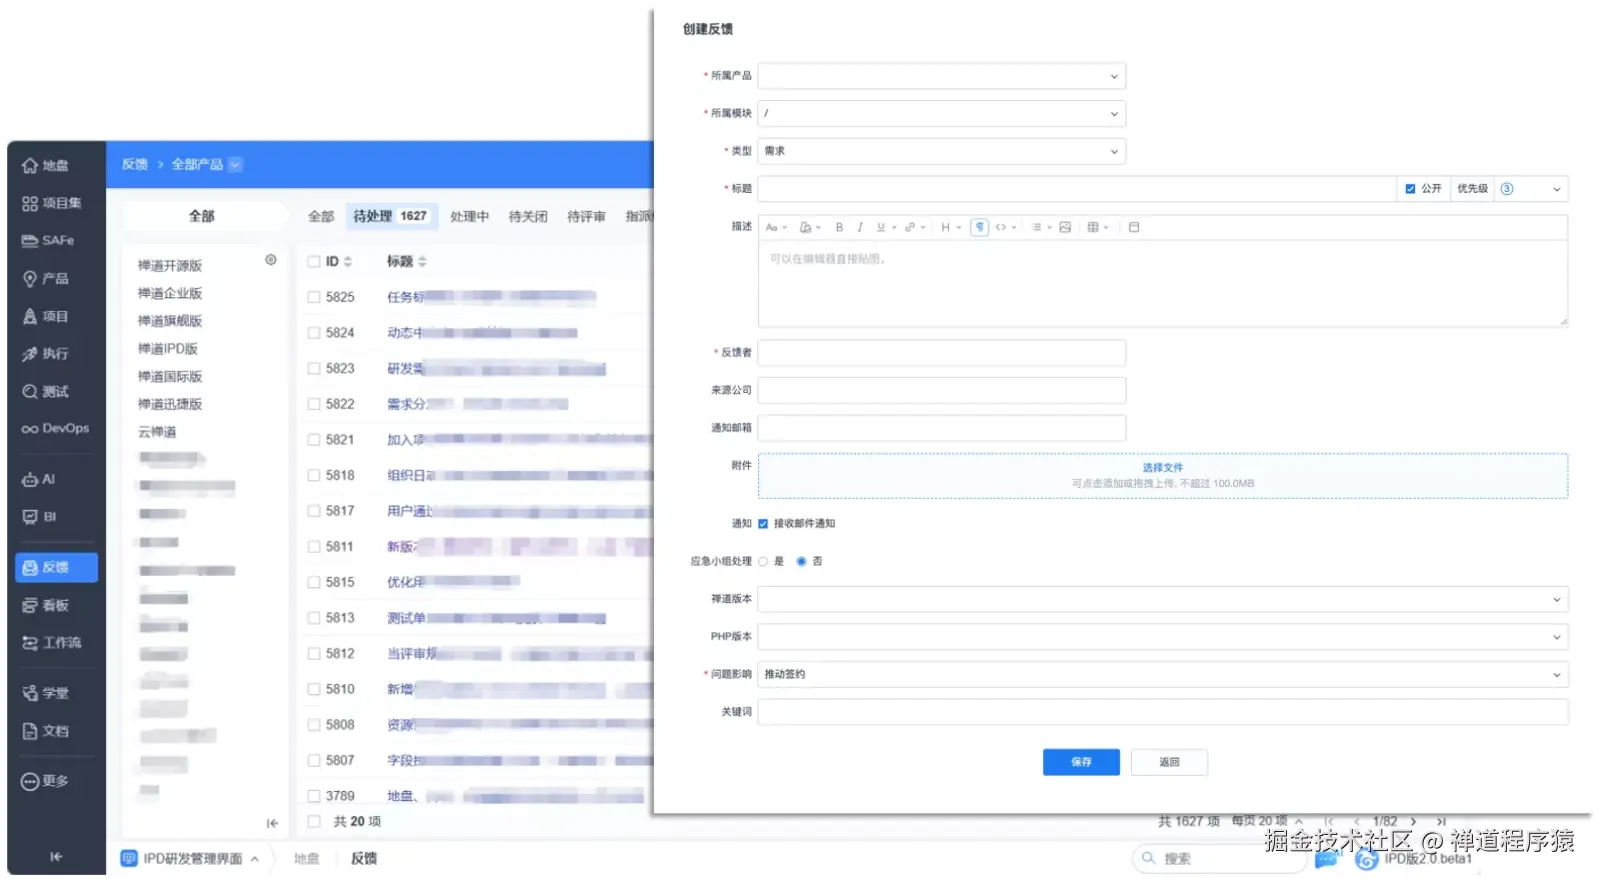Select 禅道企业版 in product list
The image size is (1599, 879).
click(170, 294)
